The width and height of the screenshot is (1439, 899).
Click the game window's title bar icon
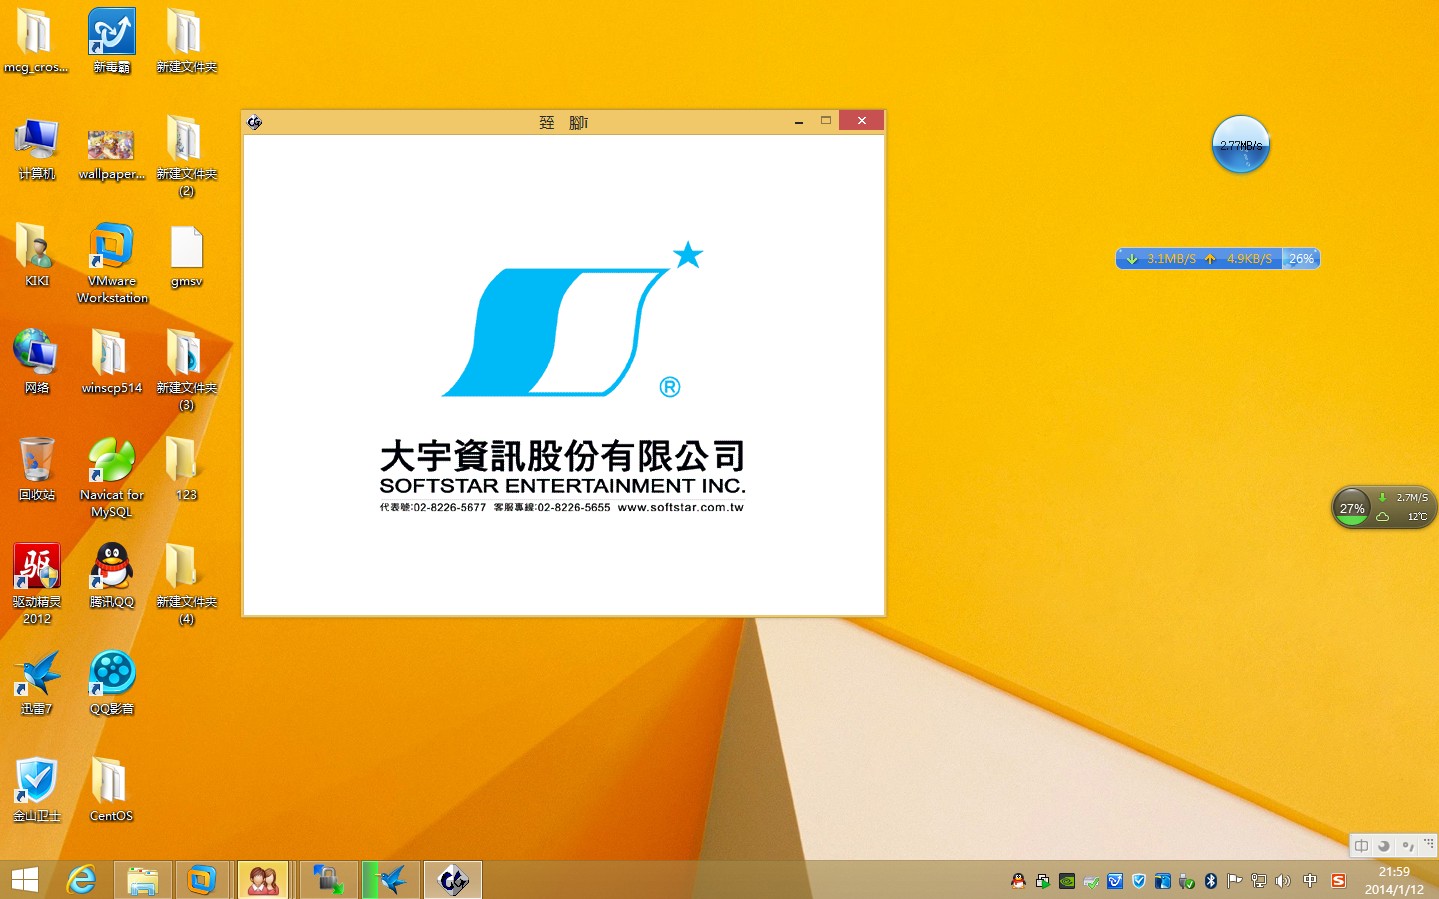[255, 122]
